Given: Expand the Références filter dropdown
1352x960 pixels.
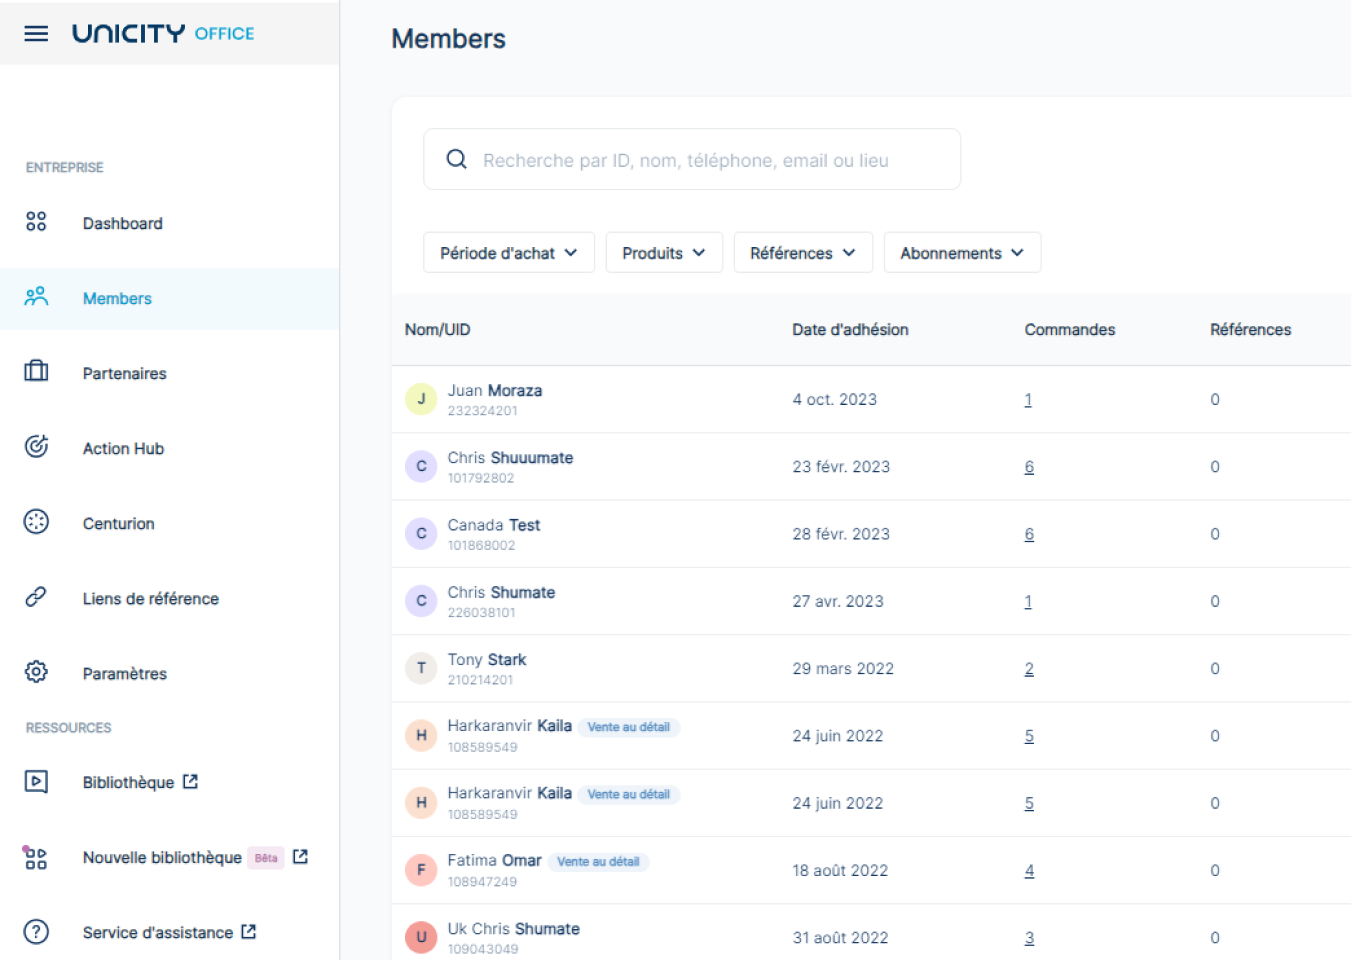Looking at the screenshot, I should click(803, 253).
